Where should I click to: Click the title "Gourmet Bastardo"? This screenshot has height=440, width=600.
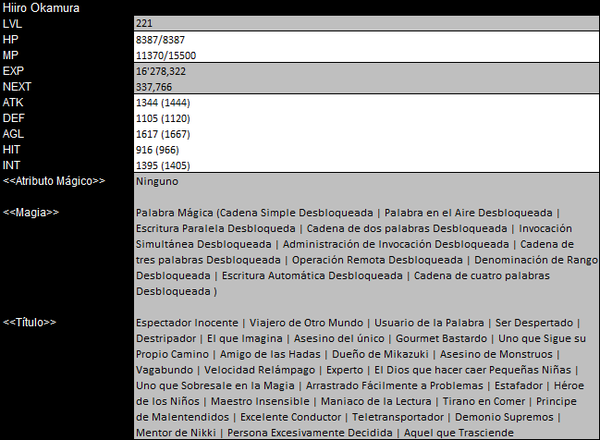coord(441,338)
